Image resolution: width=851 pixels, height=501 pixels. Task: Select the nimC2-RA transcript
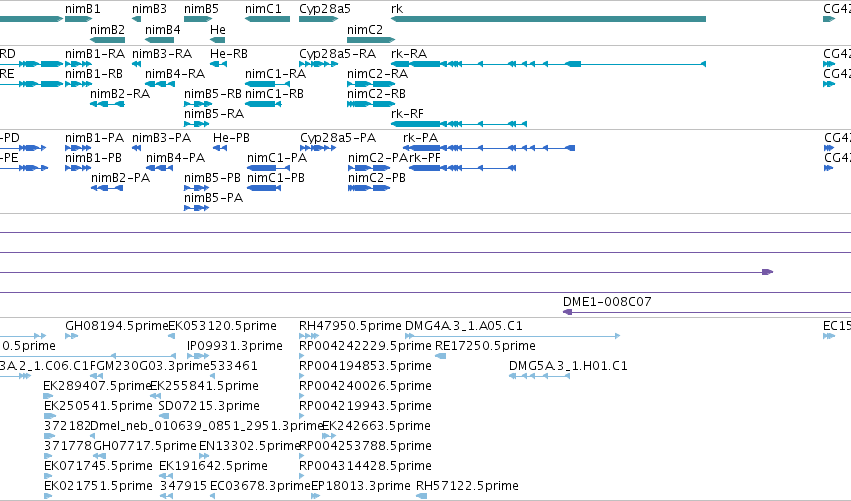pyautogui.click(x=371, y=84)
